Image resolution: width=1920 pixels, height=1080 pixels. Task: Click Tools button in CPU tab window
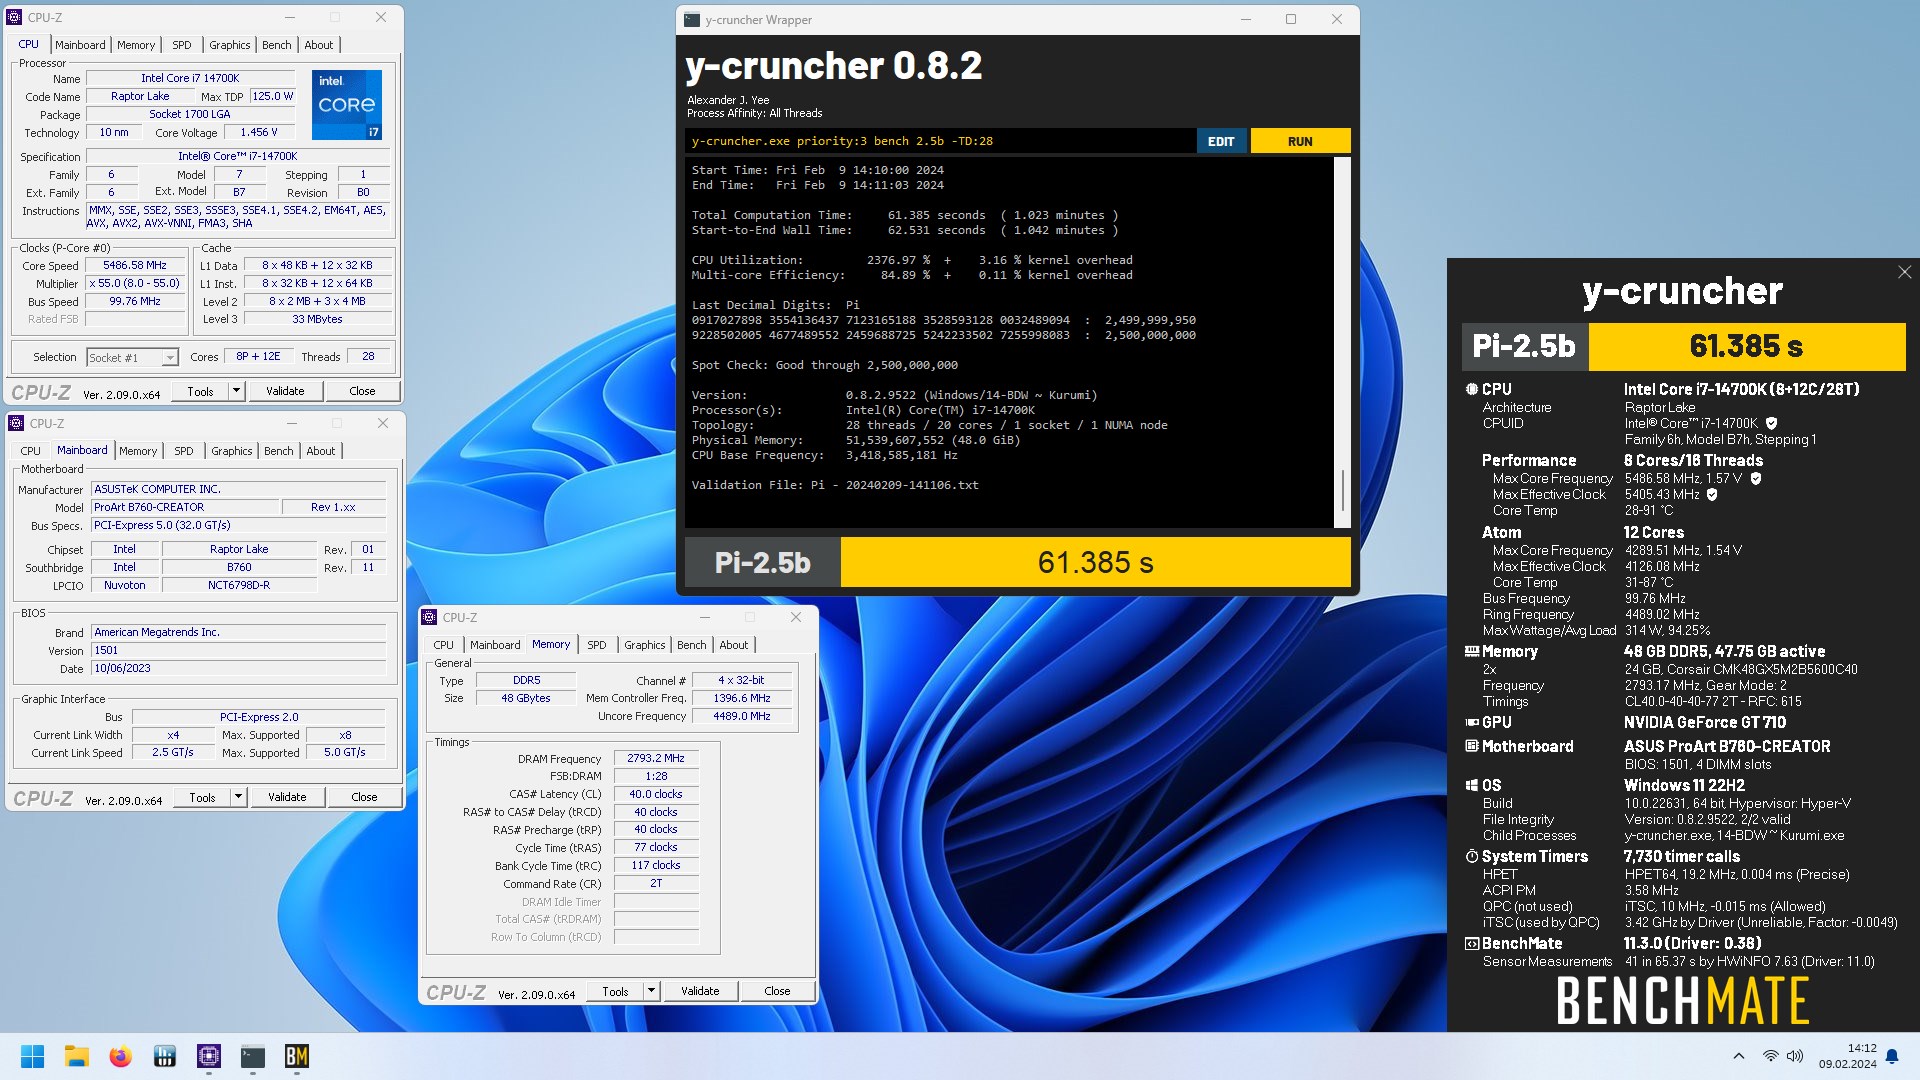pos(201,391)
